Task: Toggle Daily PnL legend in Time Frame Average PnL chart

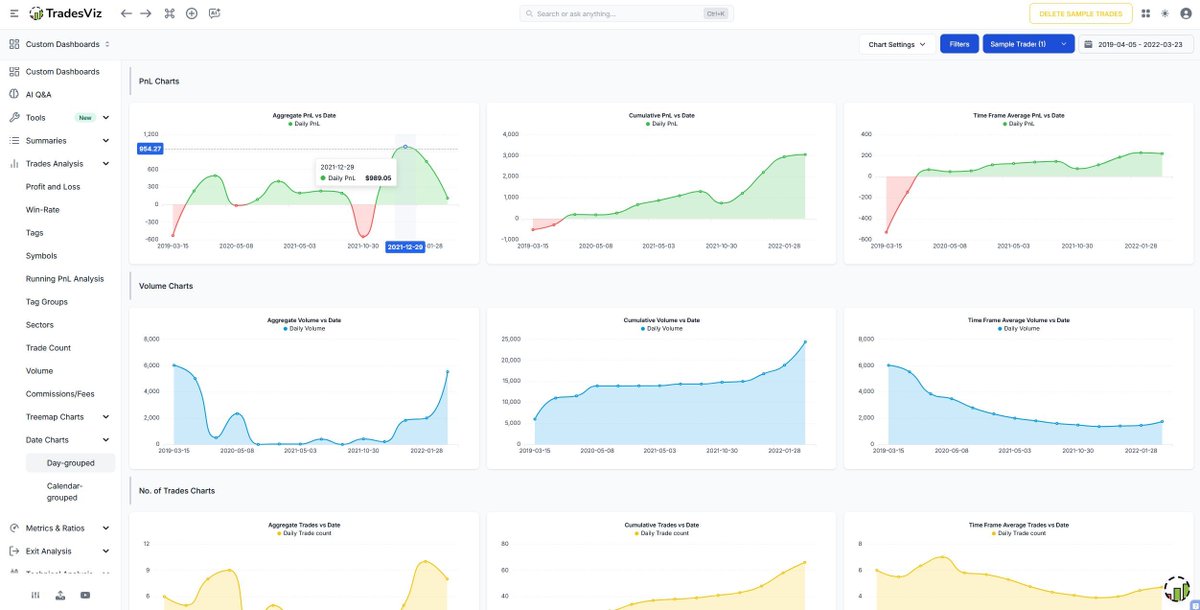Action: click(1018, 123)
